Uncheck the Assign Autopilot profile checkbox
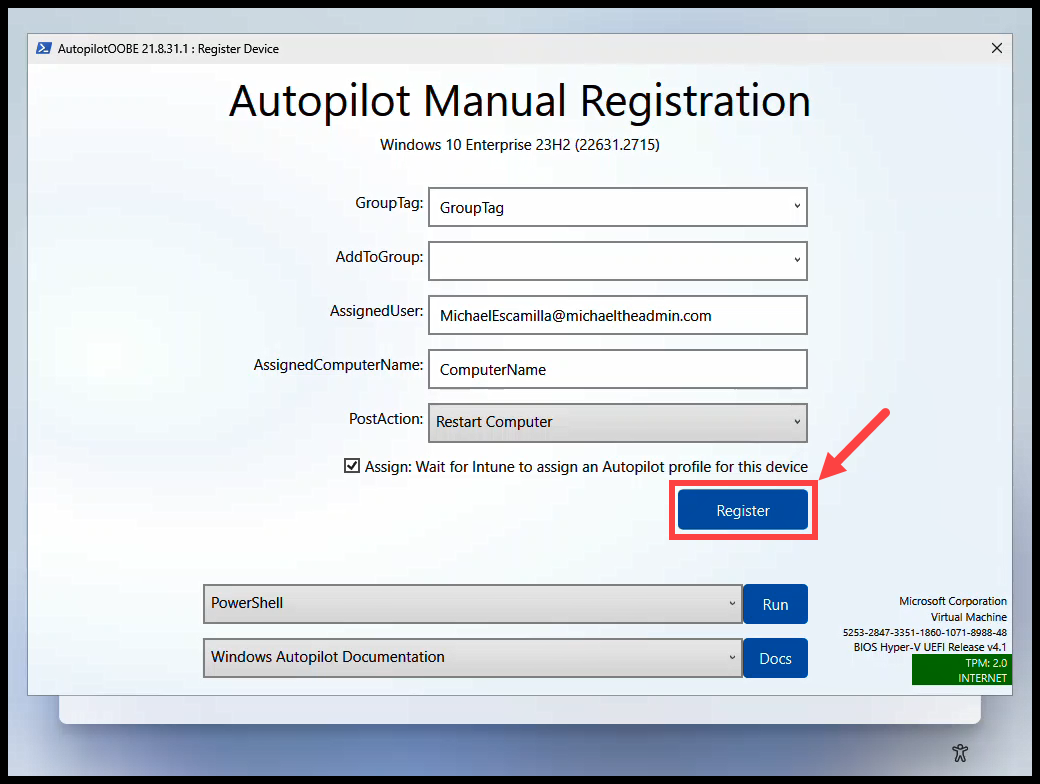The width and height of the screenshot is (1040, 784). pos(352,466)
